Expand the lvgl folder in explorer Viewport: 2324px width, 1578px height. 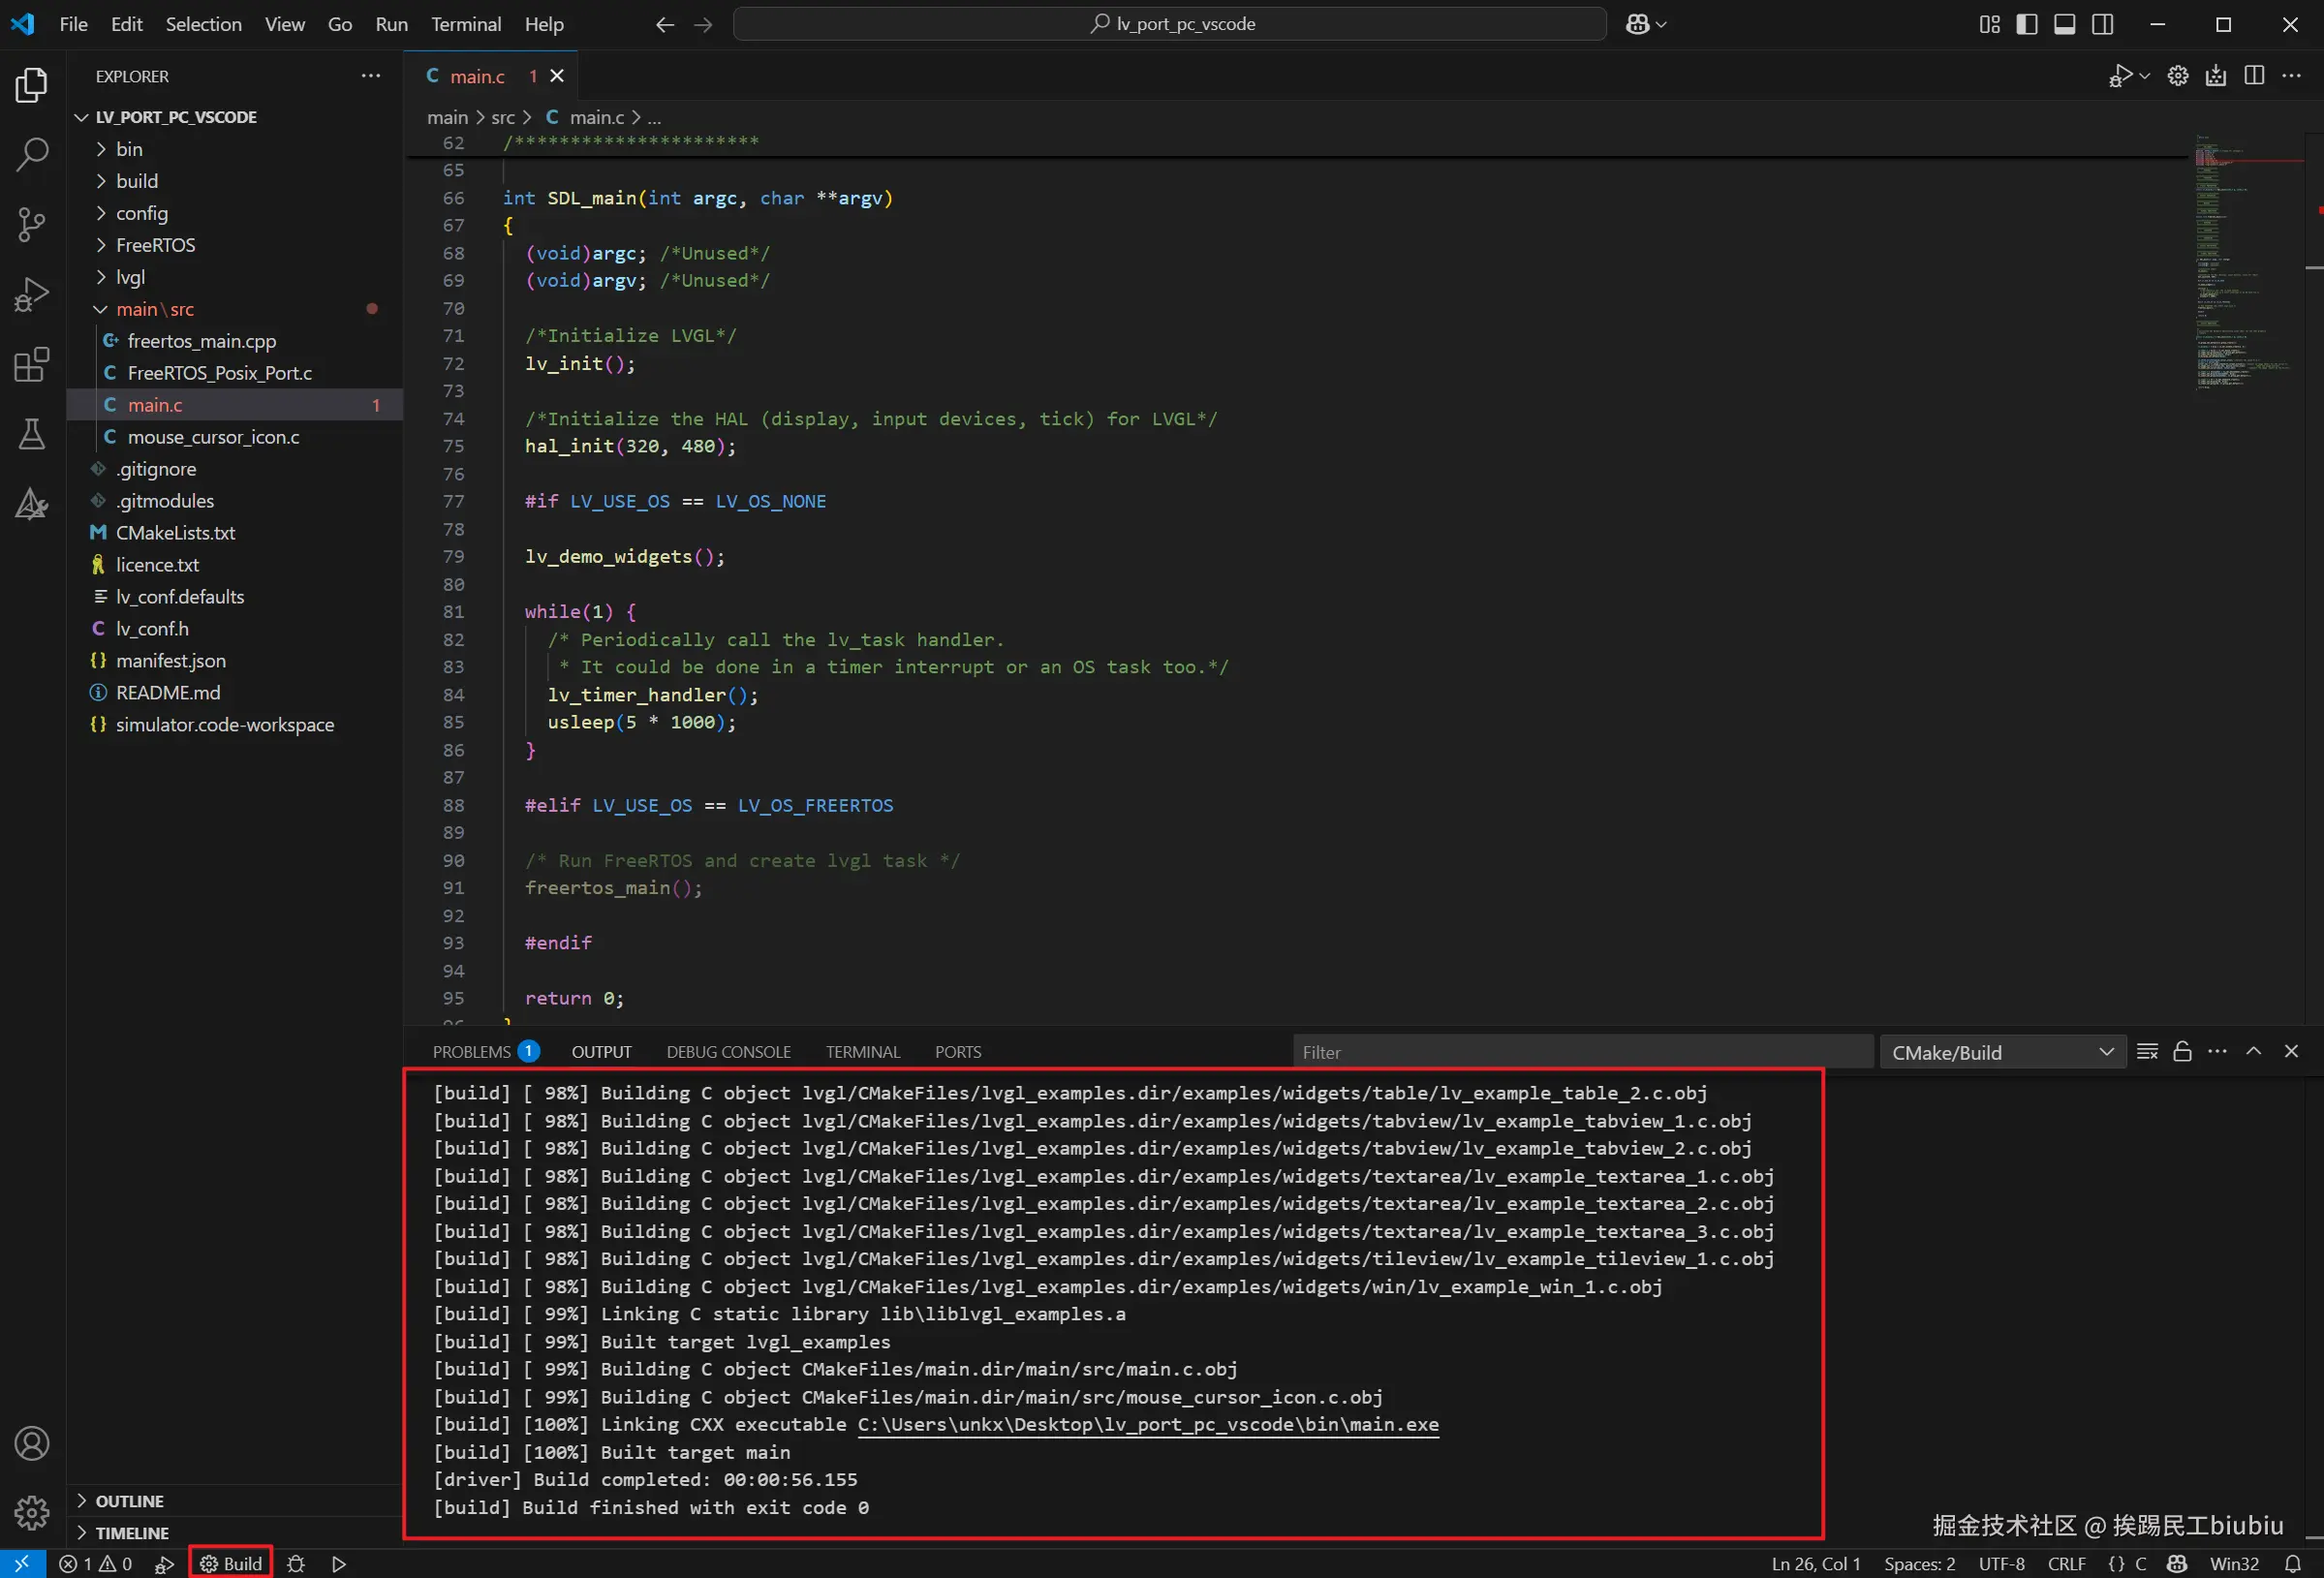pos(130,277)
